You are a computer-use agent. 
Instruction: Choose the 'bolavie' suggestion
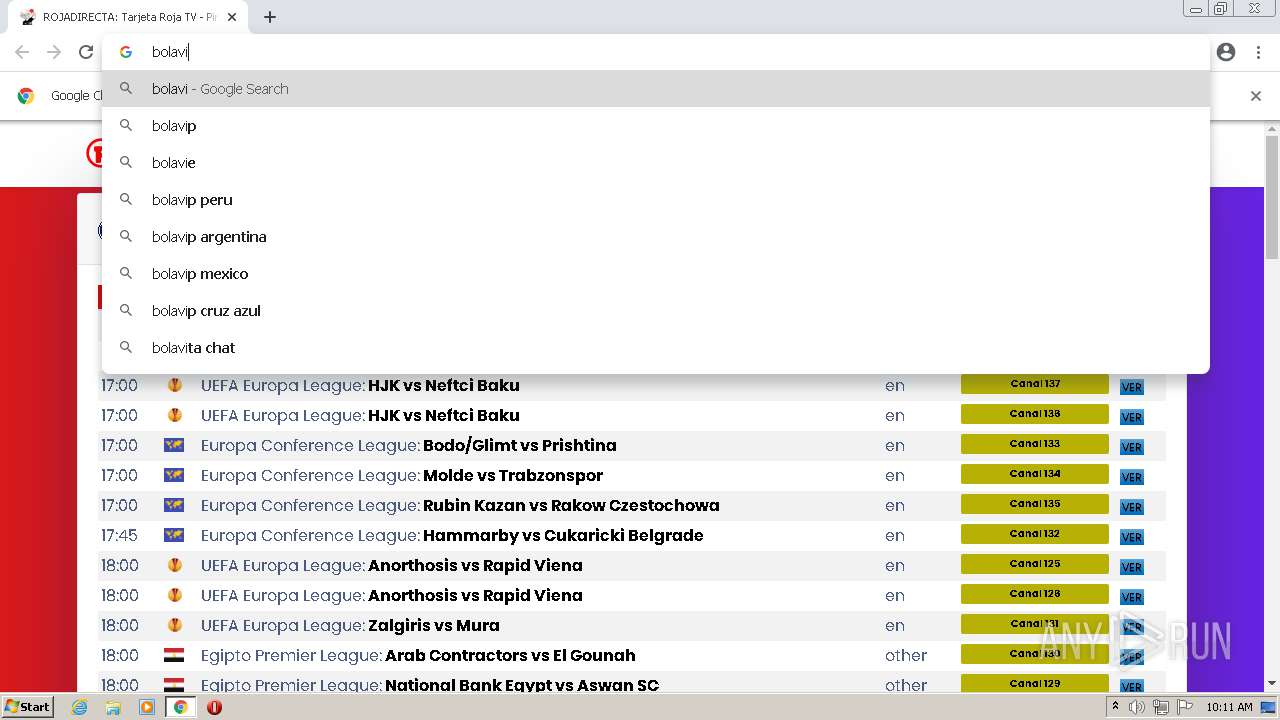[656, 162]
